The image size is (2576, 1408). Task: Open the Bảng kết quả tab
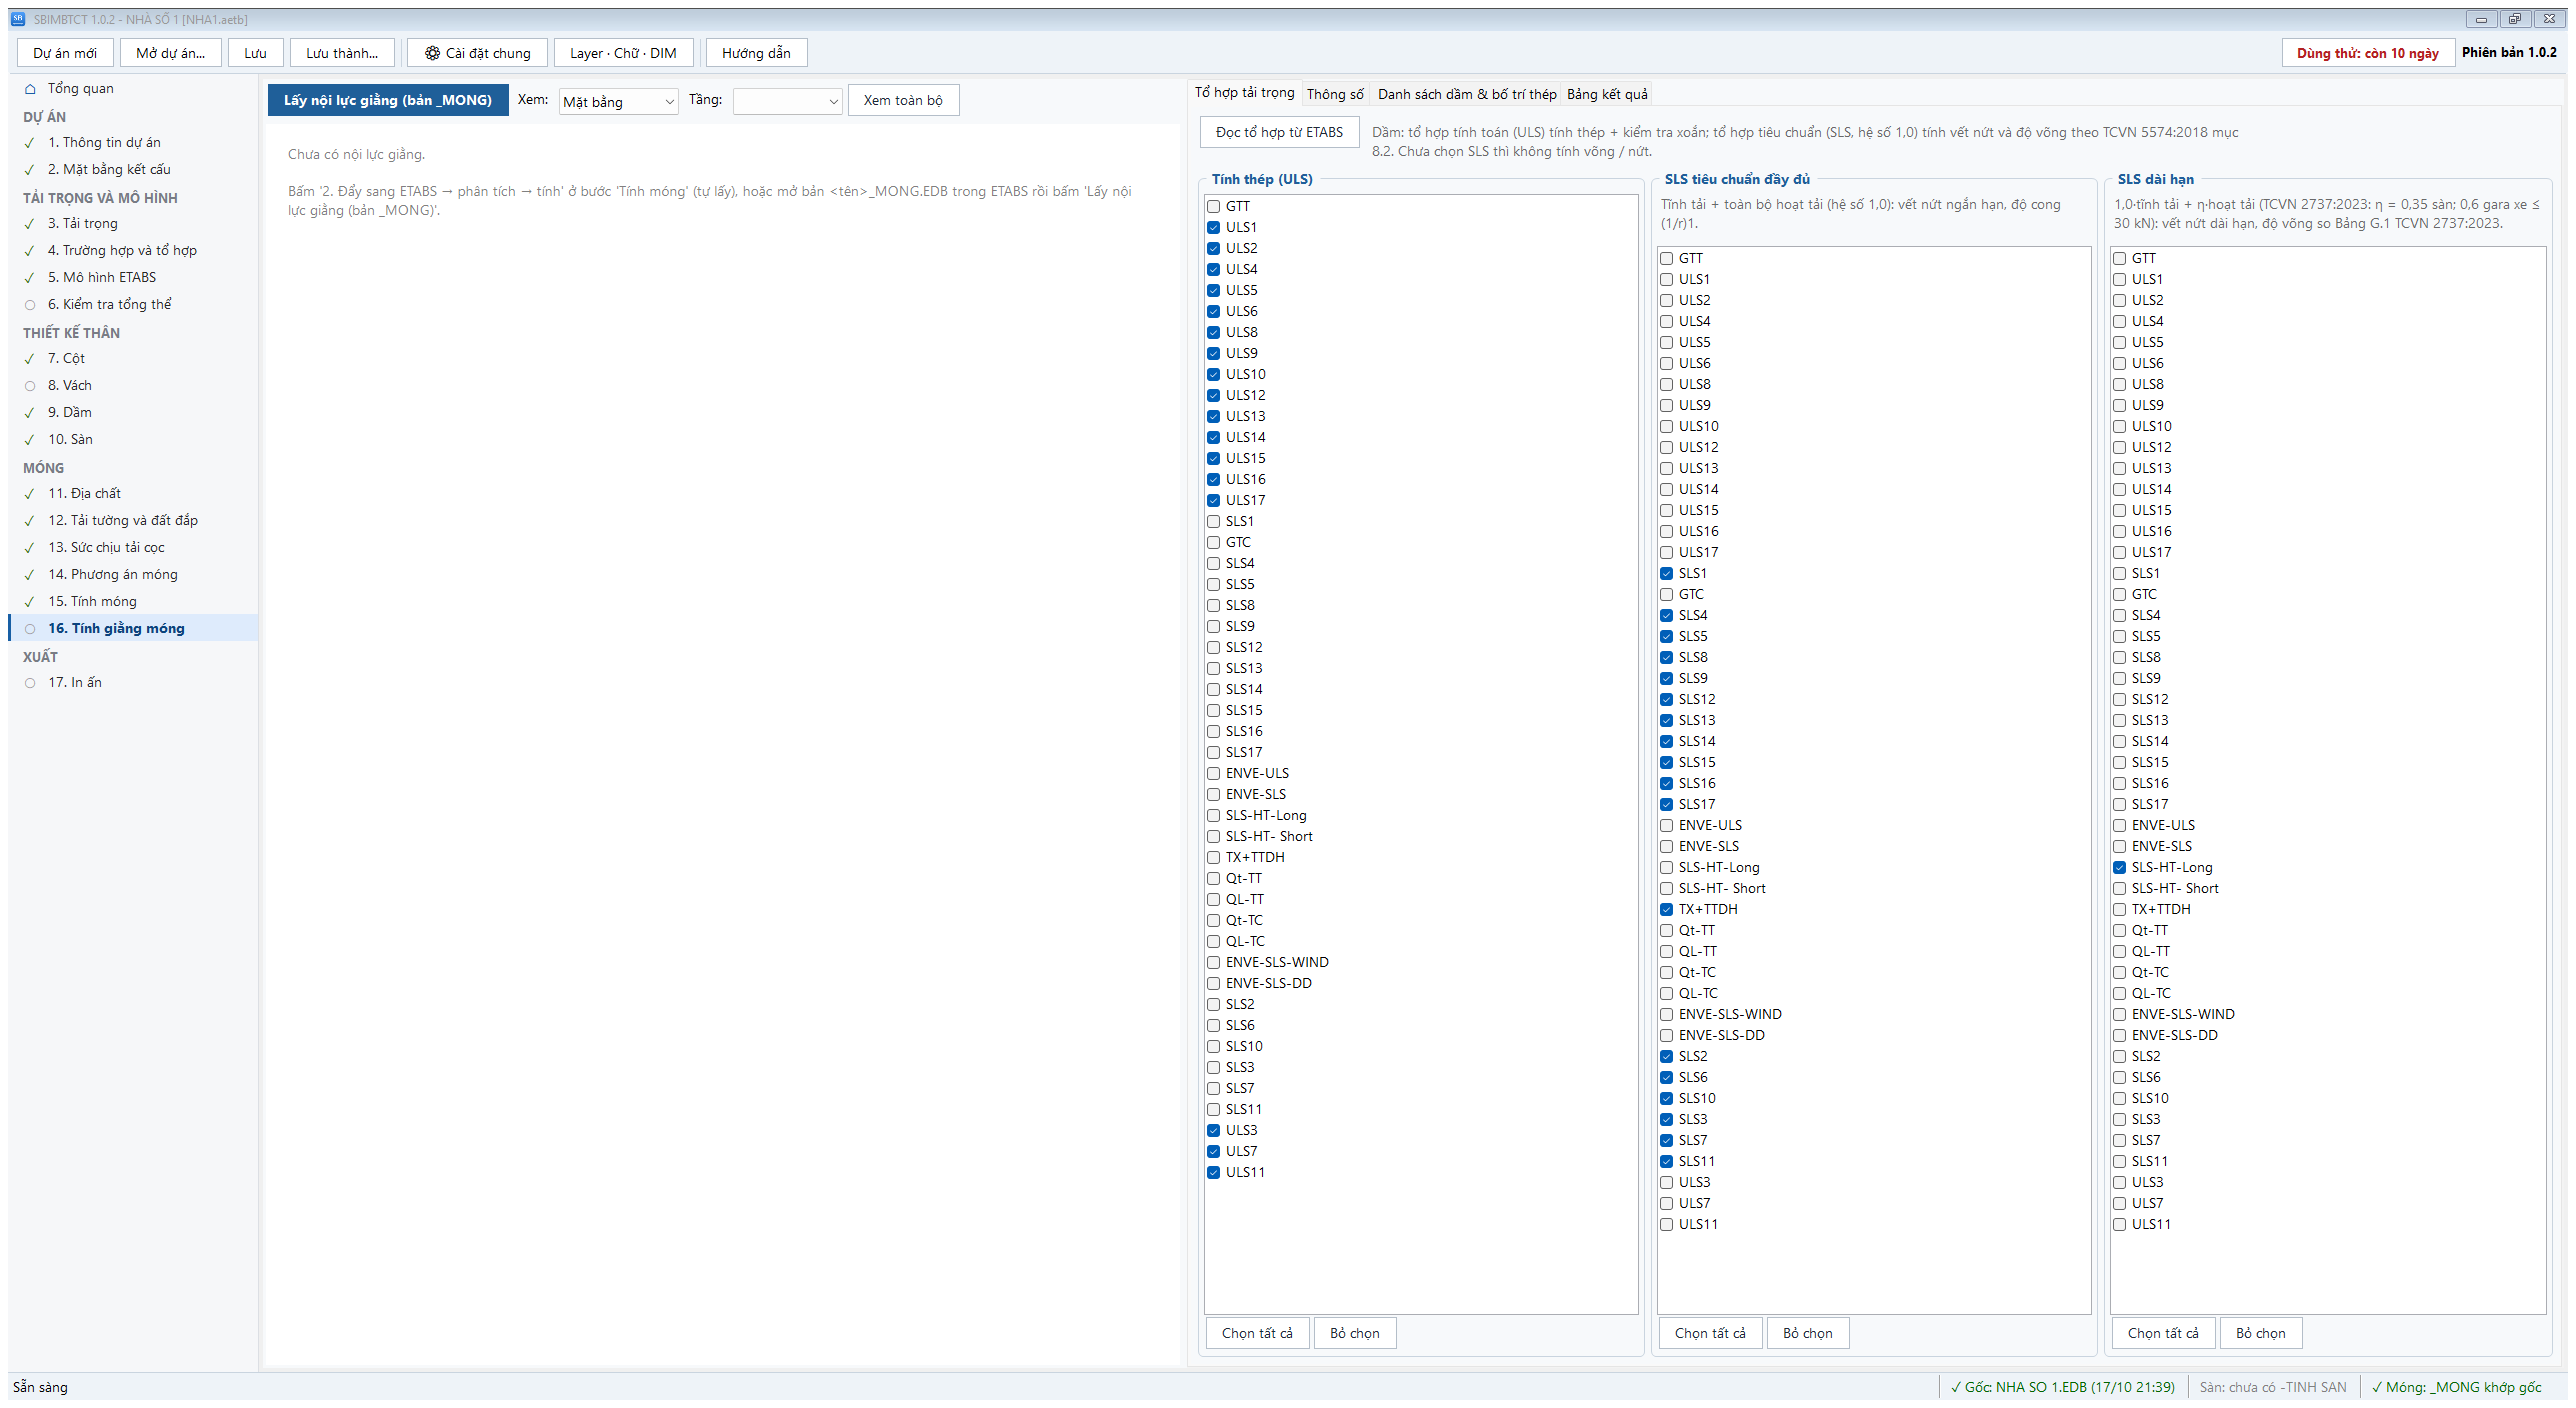tap(1607, 94)
